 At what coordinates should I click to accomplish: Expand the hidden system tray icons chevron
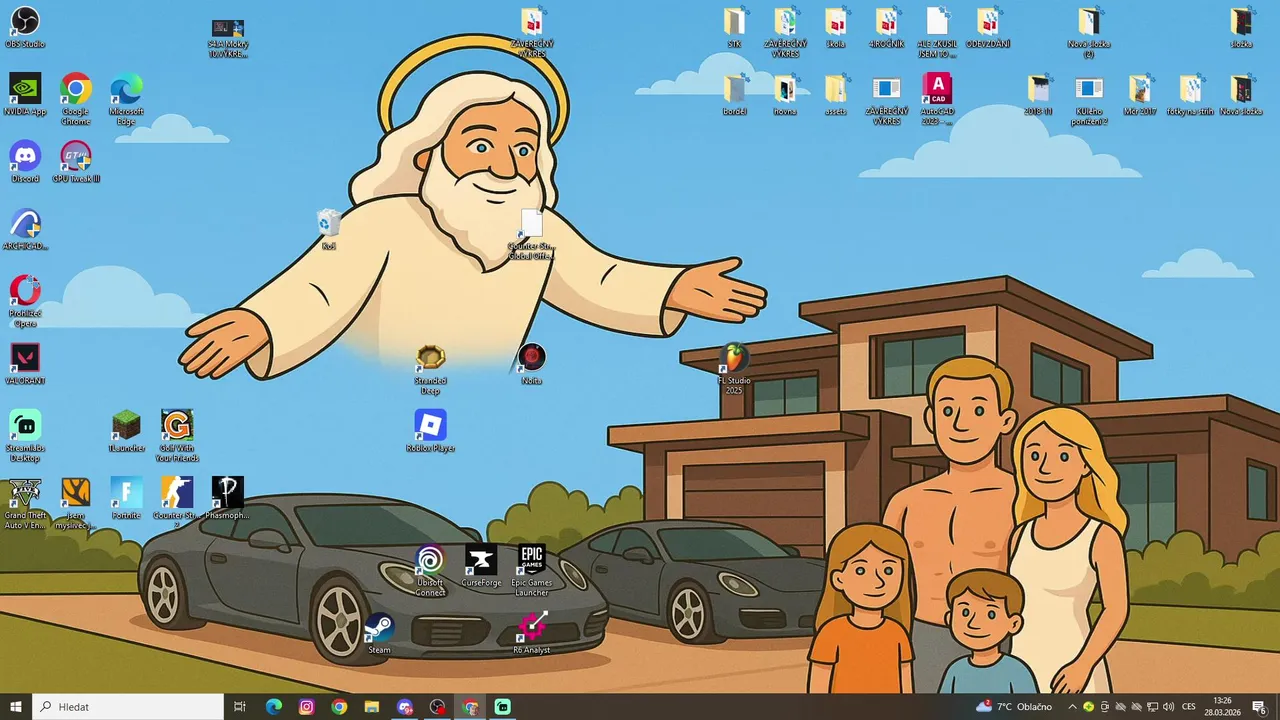pyautogui.click(x=1072, y=707)
